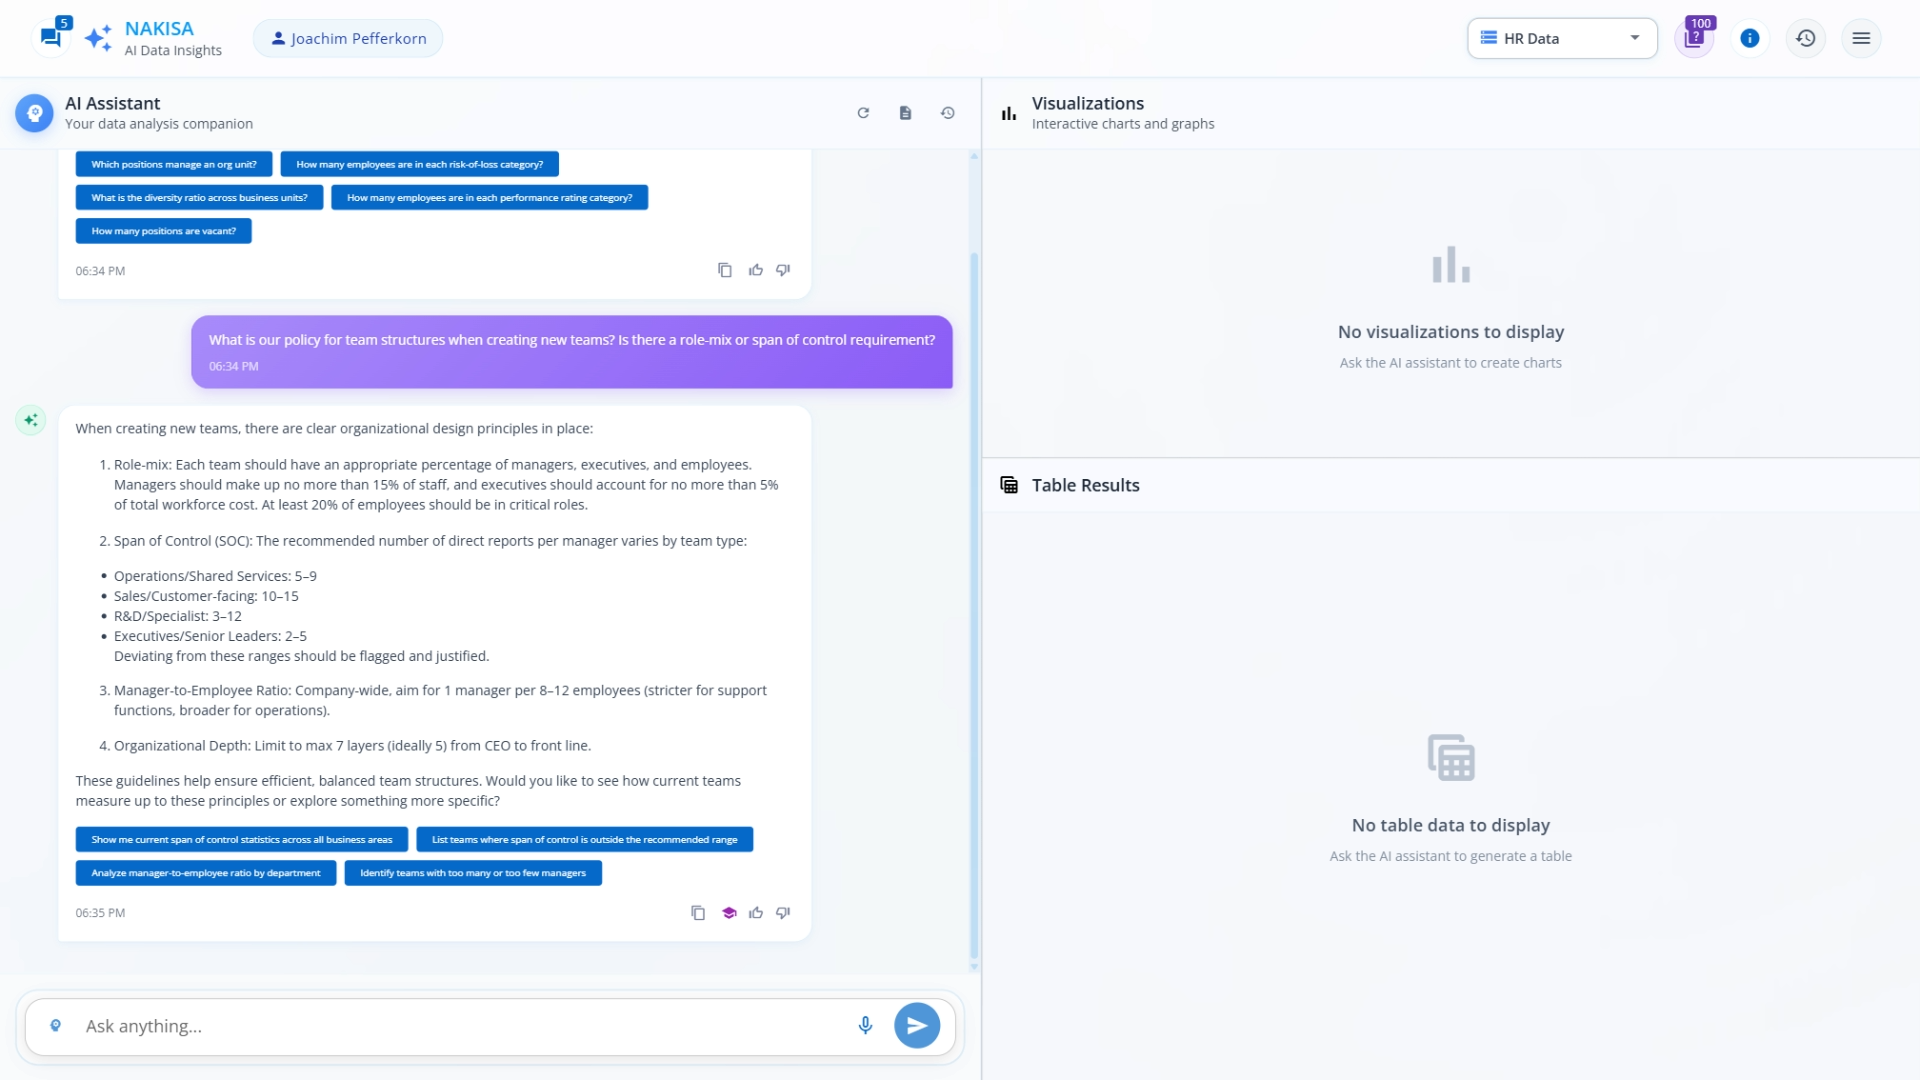Select 'How many positions are vacant?' suggestion
Image resolution: width=1920 pixels, height=1080 pixels.
(163, 231)
